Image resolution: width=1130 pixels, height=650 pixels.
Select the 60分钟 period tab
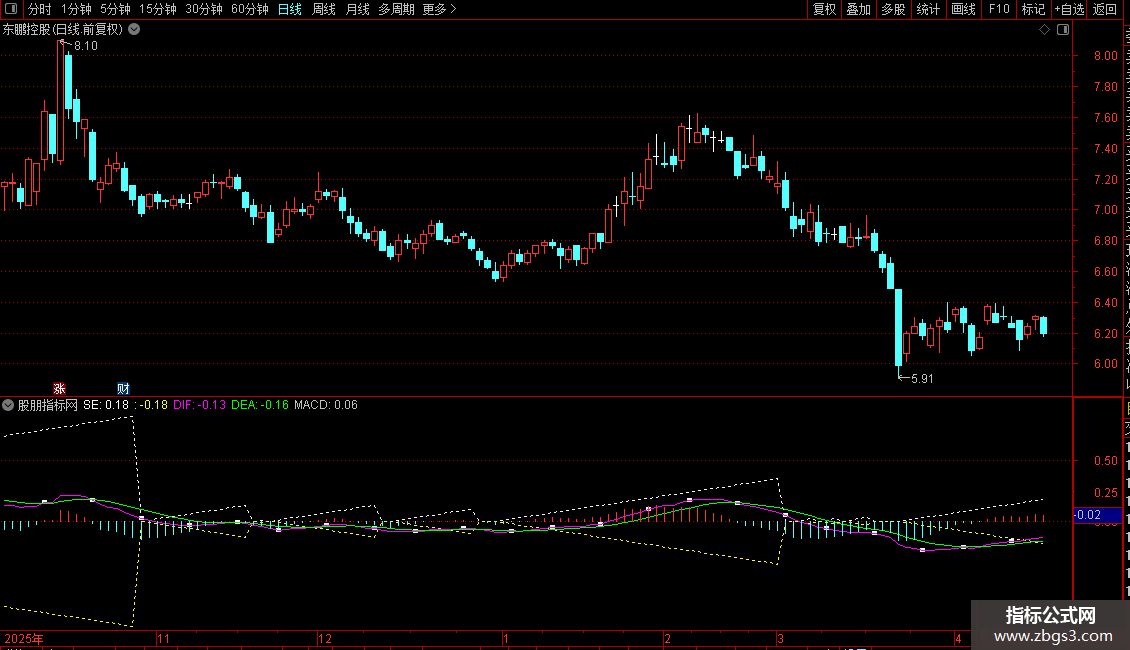tap(250, 9)
